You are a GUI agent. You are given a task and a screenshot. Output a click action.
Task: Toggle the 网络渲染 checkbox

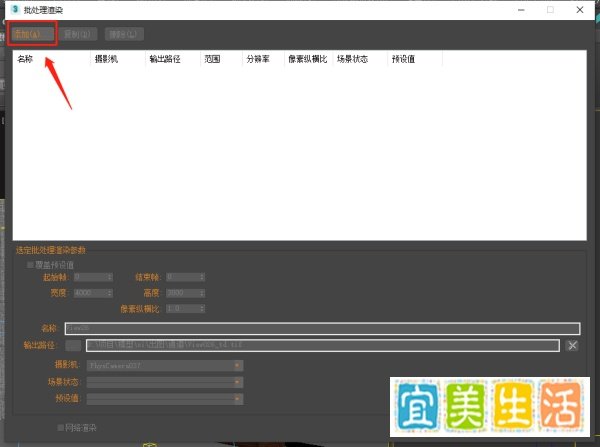(x=60, y=427)
